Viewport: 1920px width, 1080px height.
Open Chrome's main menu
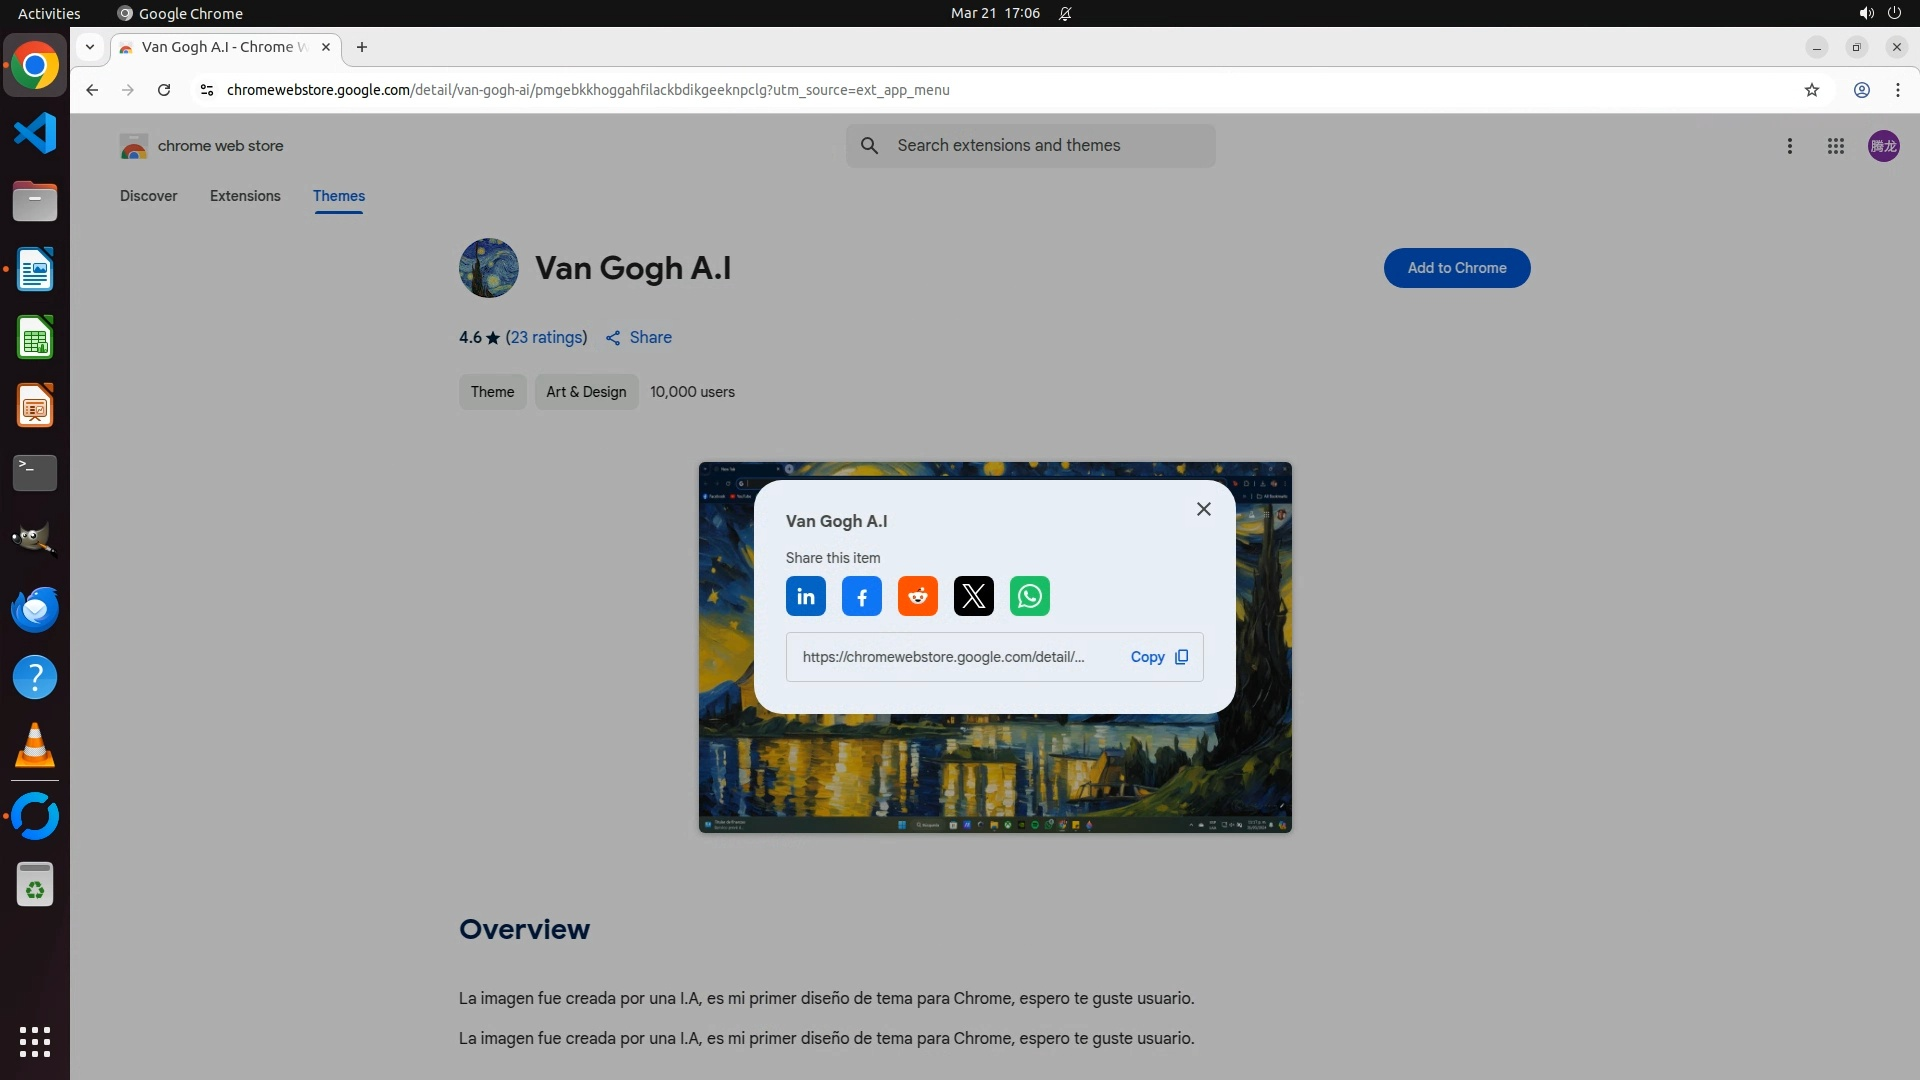pyautogui.click(x=1897, y=90)
